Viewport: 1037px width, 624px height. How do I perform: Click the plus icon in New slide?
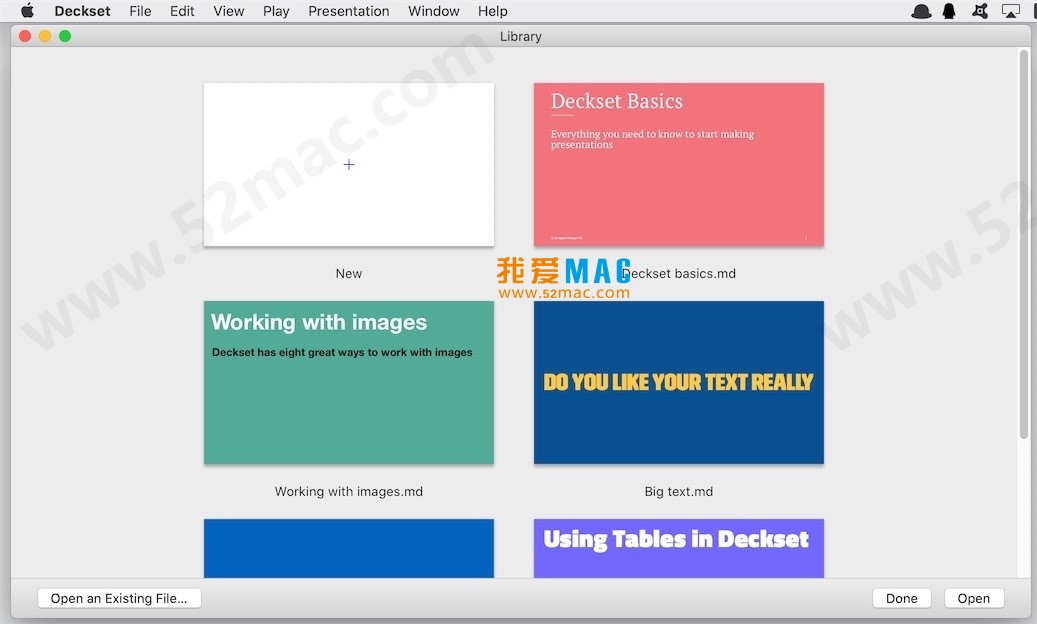coord(349,165)
